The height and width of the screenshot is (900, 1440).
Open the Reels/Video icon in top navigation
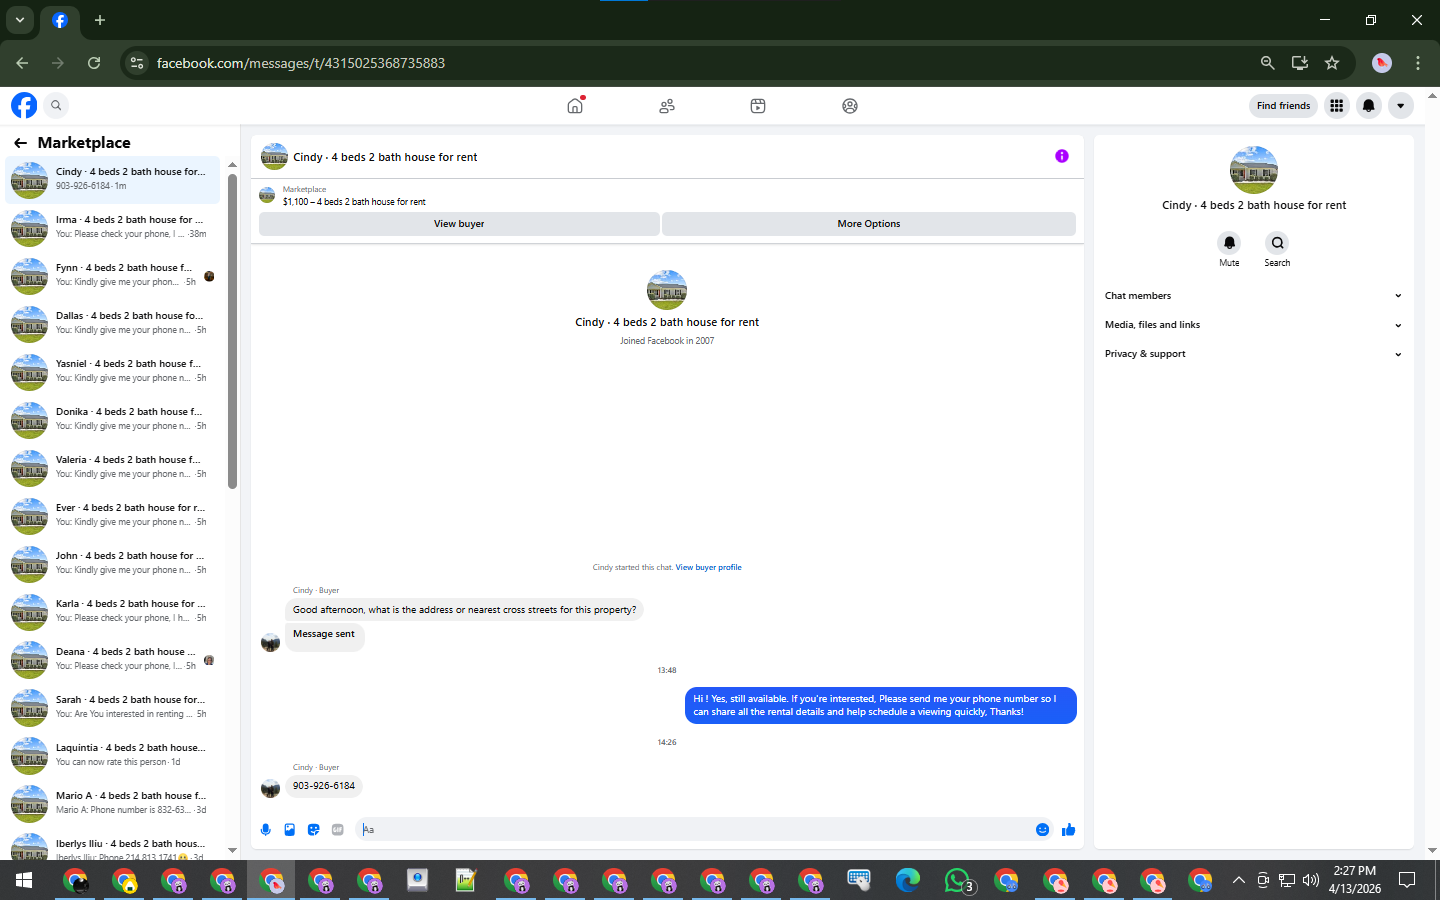(758, 105)
